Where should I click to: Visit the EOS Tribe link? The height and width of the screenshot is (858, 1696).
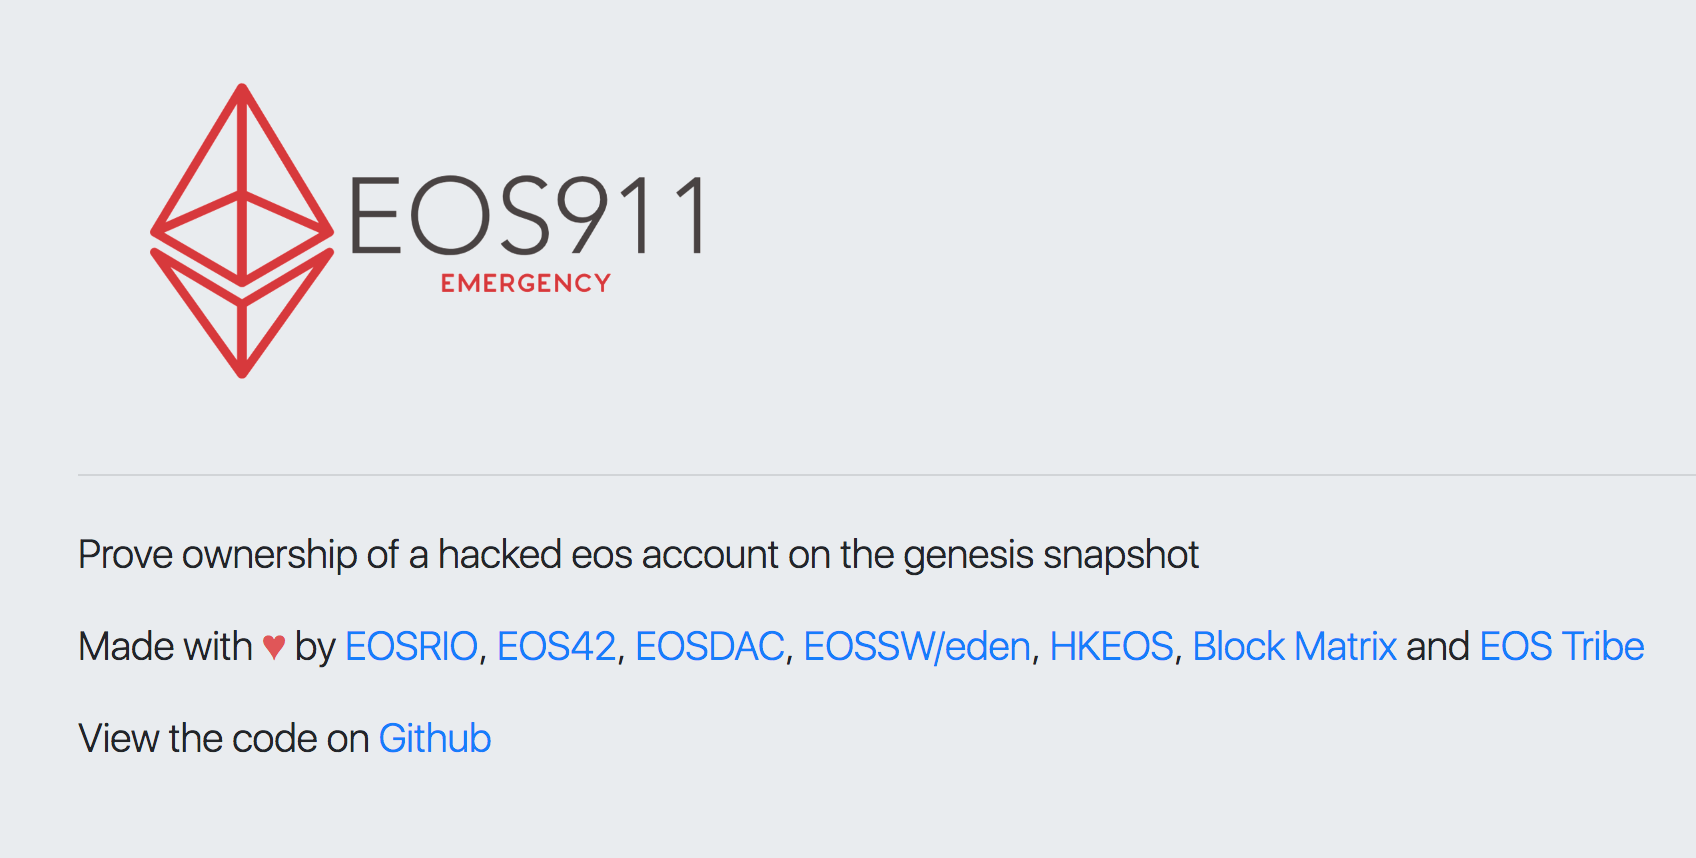1561,647
